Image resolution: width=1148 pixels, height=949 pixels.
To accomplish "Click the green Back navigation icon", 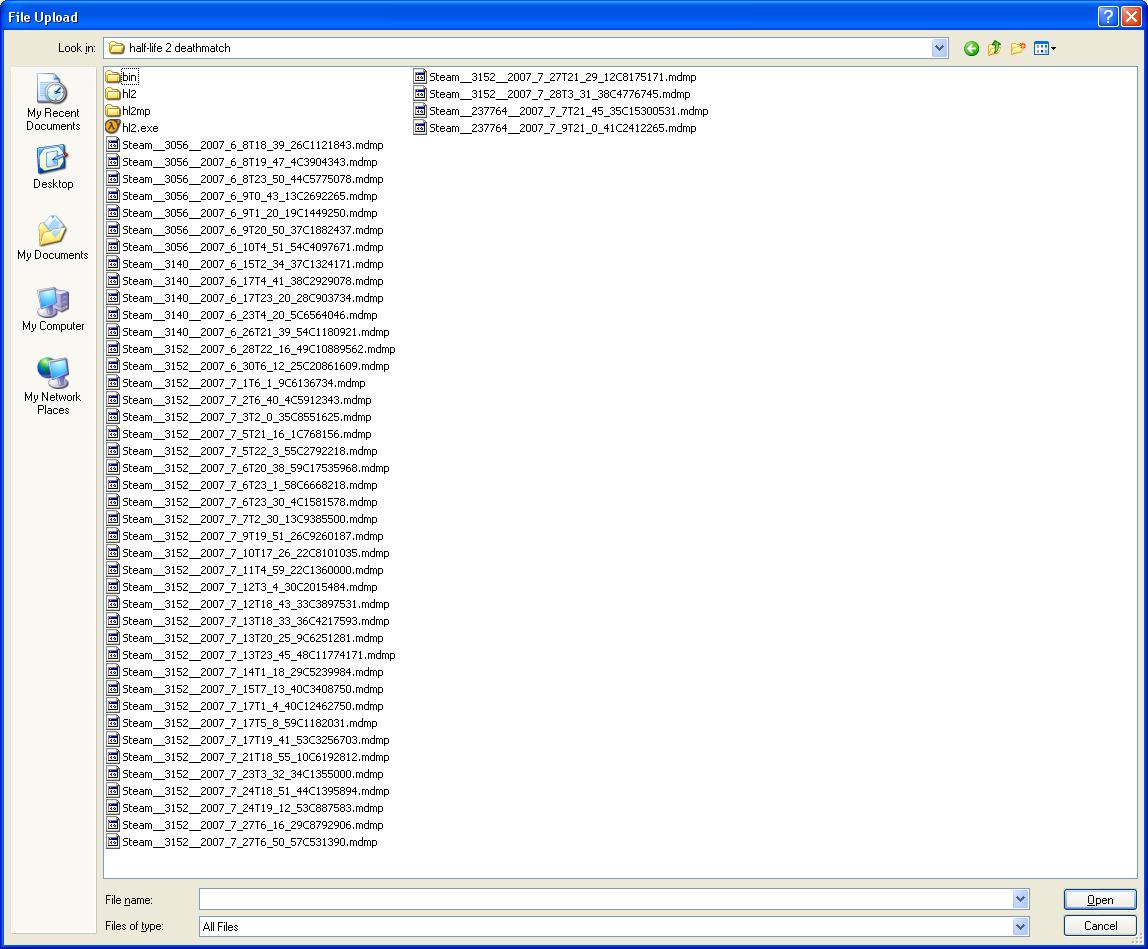I will (x=971, y=48).
